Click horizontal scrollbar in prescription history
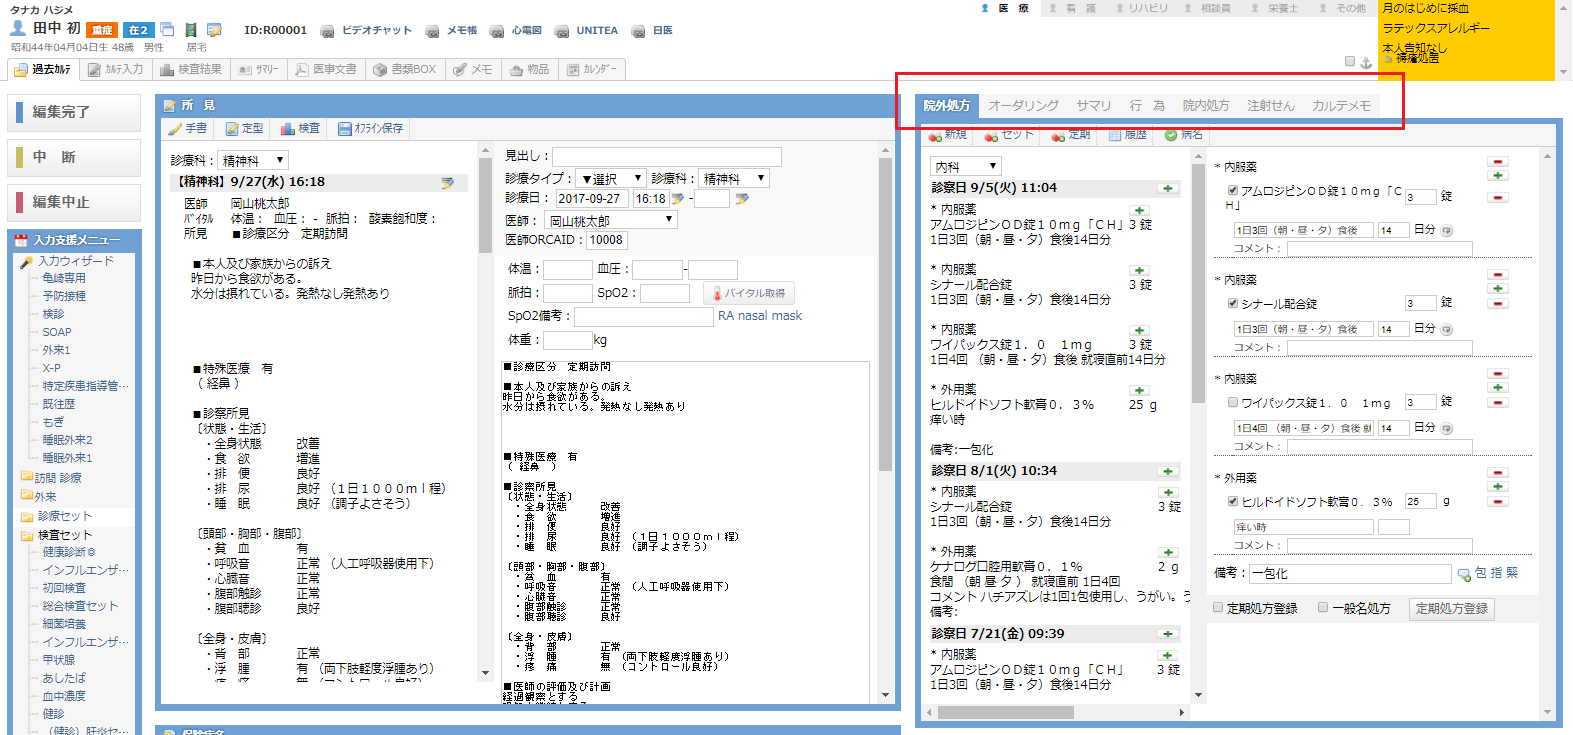Screen dimensions: 1573x735 [x=1005, y=712]
